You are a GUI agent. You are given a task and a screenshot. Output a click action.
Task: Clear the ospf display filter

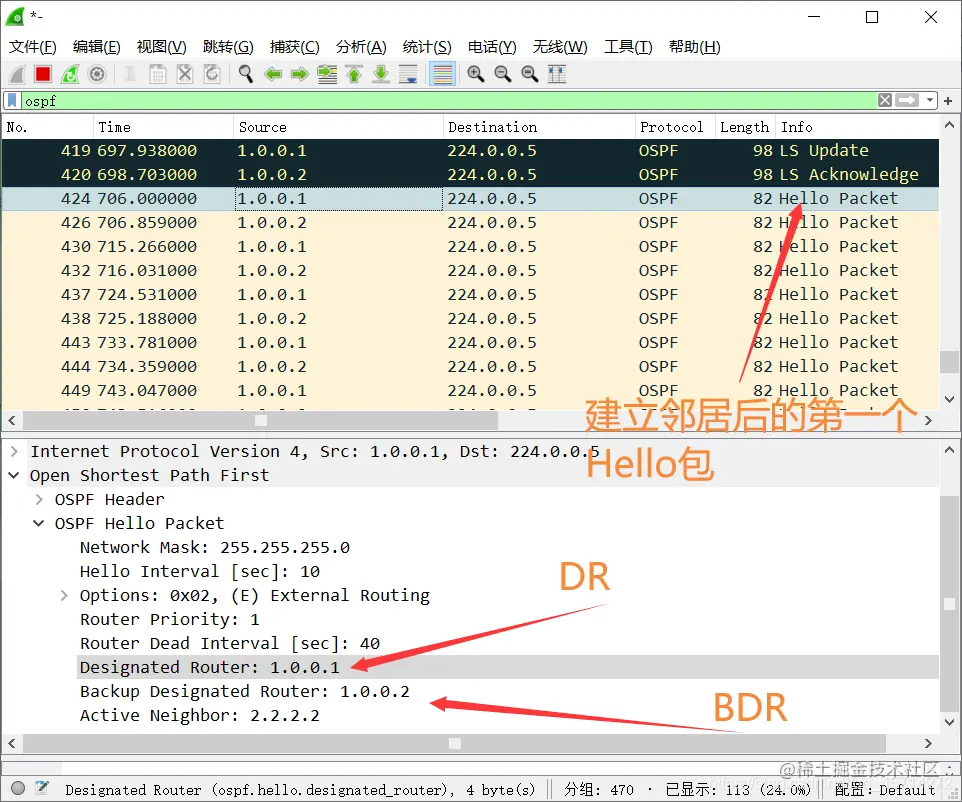pos(885,101)
